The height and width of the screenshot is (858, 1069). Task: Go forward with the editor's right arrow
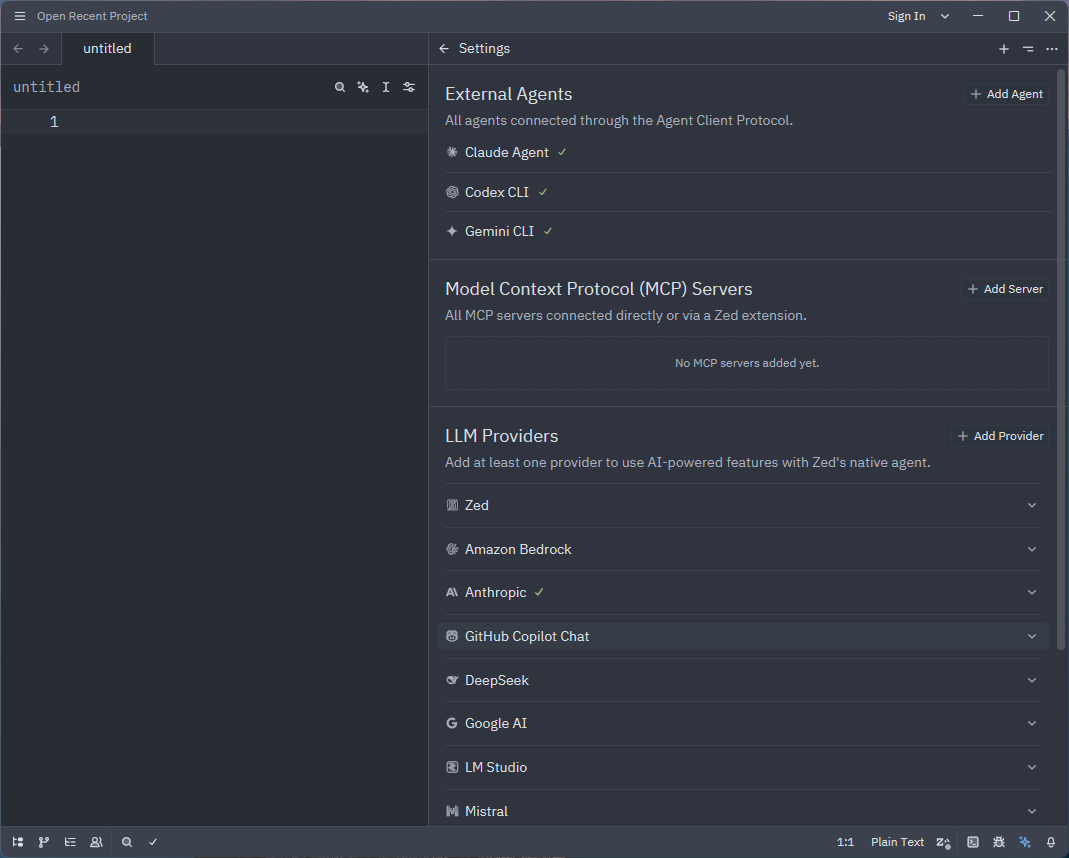[x=44, y=49]
